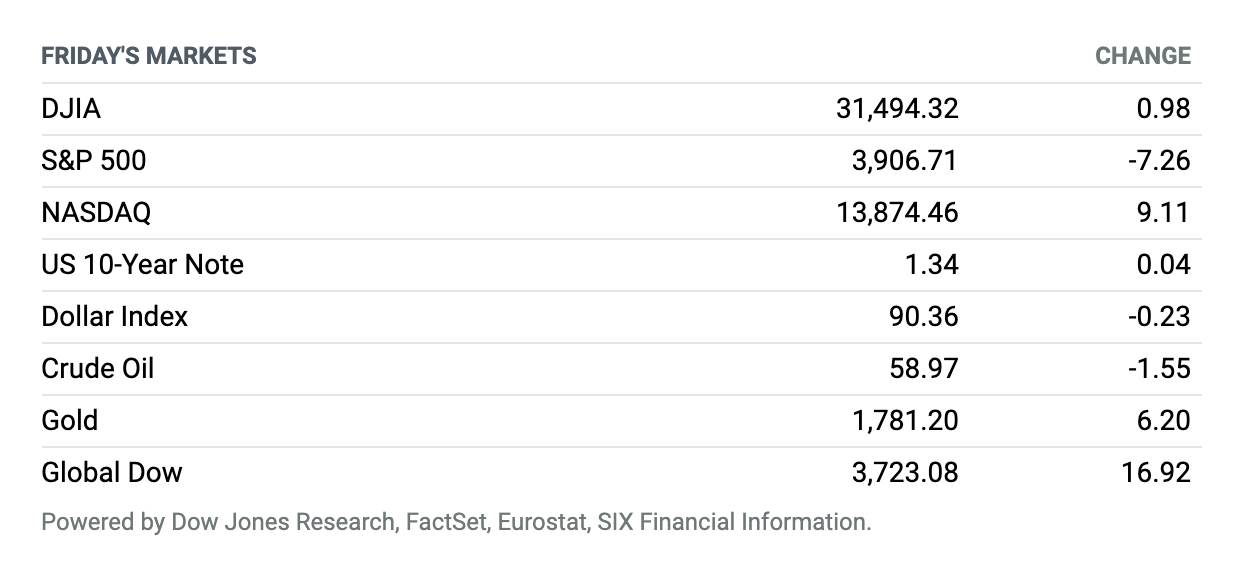Screen dimensions: 1240x580
Task: Click the Powered by Dow Jones Research footnote
Action: click(x=456, y=522)
